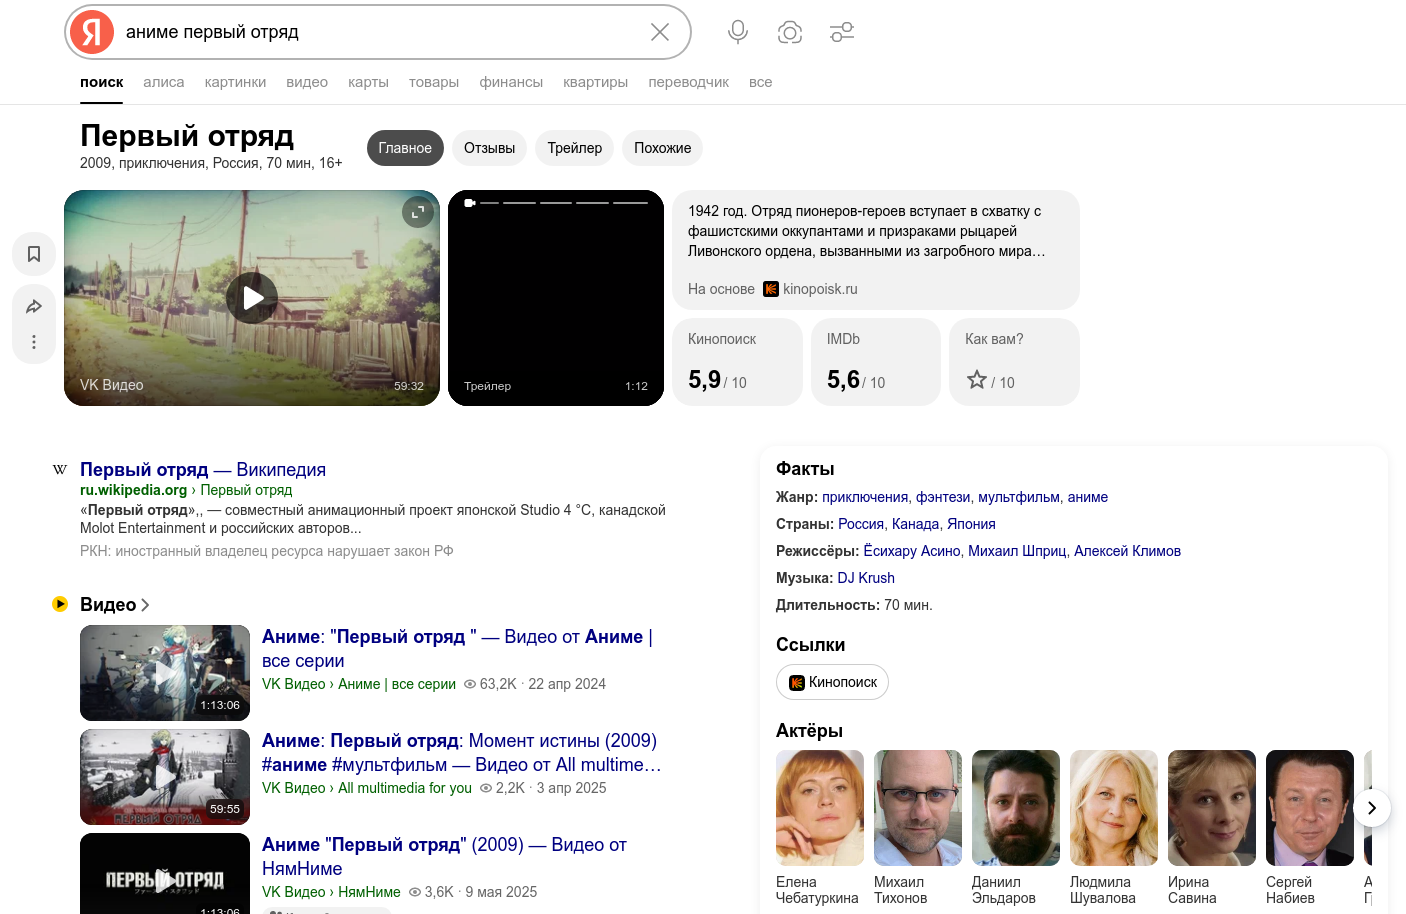Expand the VK Video player fullscreen

point(418,212)
